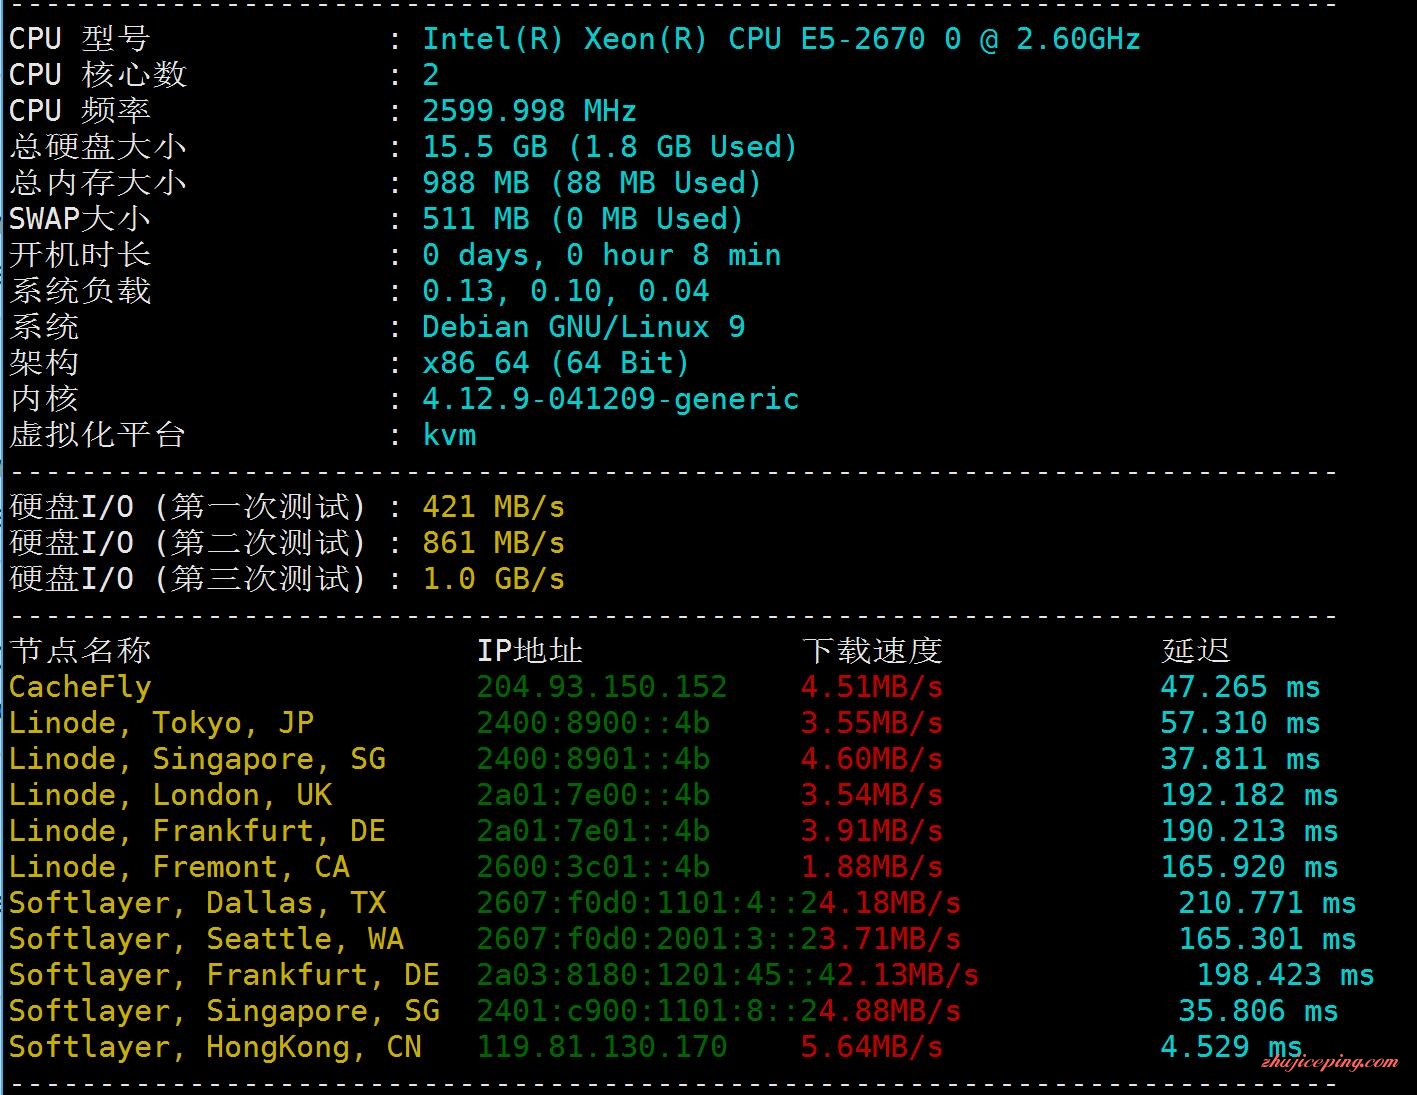Click the Seattle latency '165.301 ms'

(x=1267, y=939)
